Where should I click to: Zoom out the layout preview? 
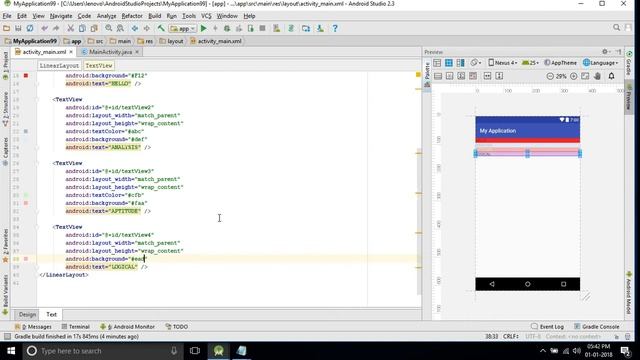[550, 76]
